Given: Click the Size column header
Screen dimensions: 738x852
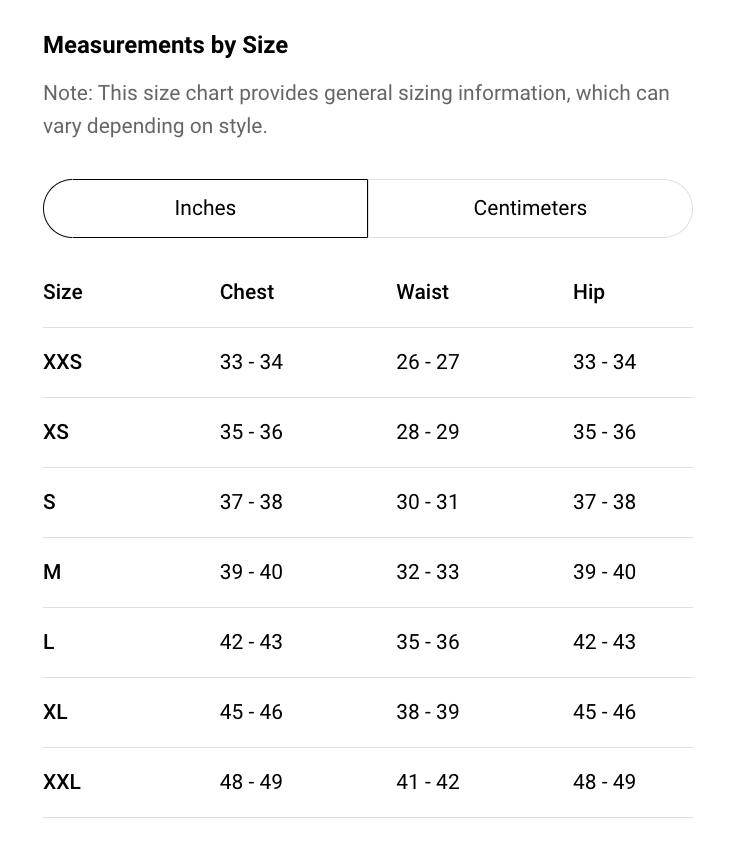Looking at the screenshot, I should [x=63, y=292].
